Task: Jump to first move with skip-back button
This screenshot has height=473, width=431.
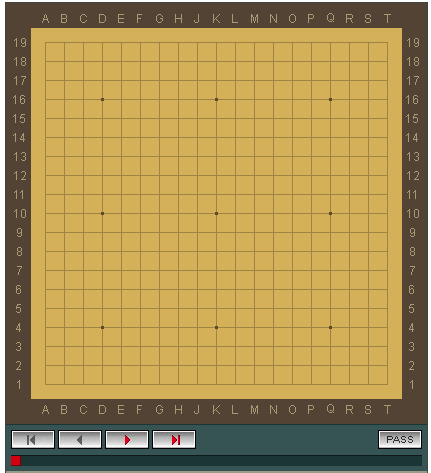Action: (33, 440)
